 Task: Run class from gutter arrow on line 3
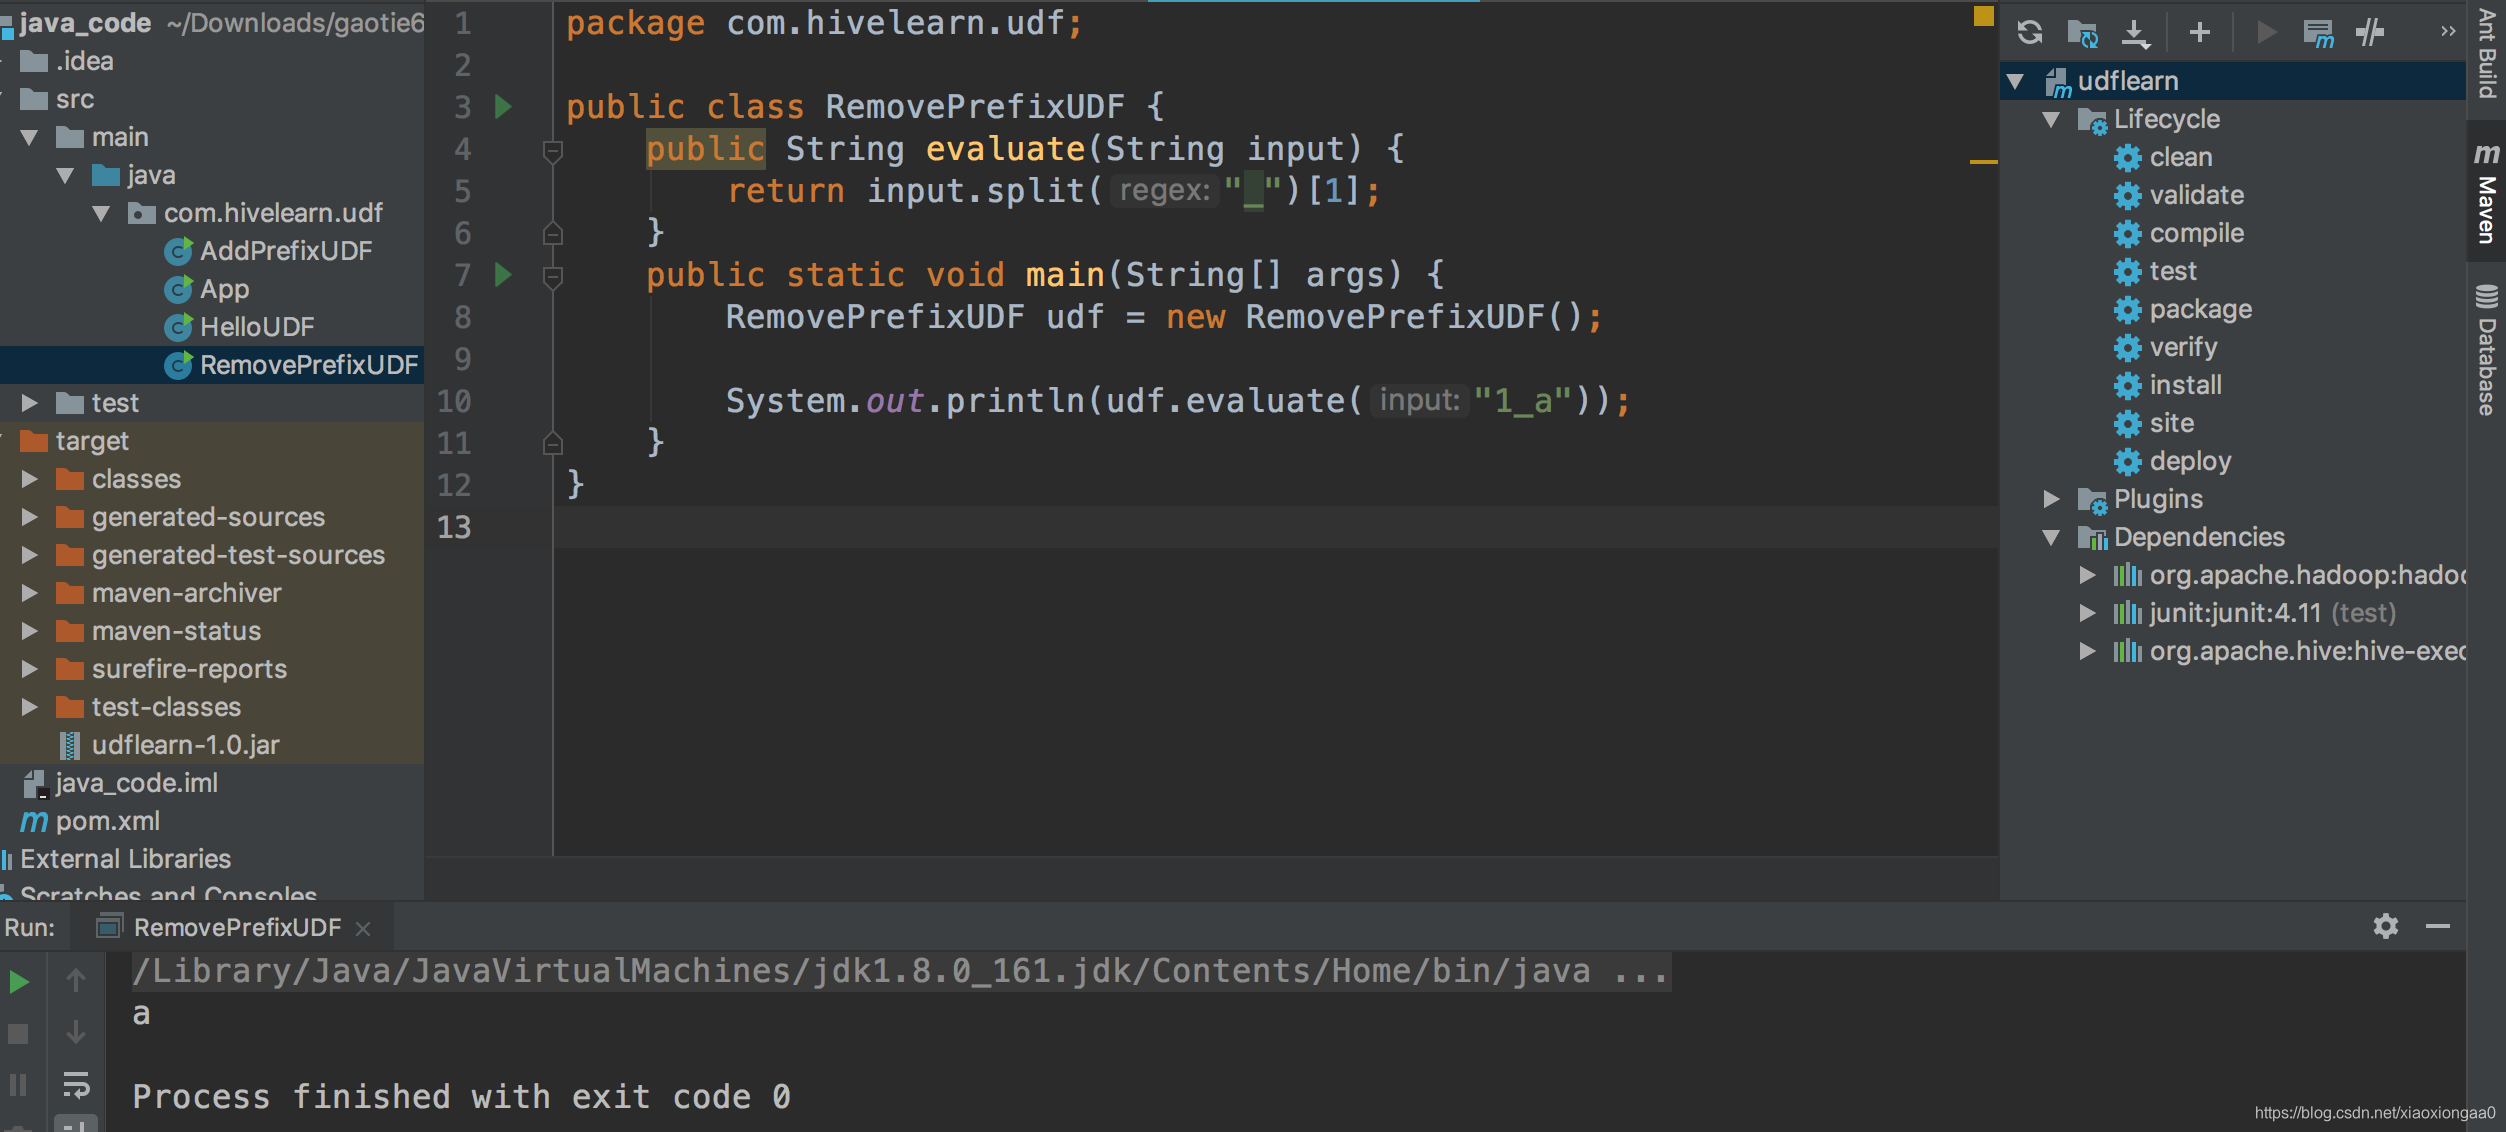click(x=503, y=106)
